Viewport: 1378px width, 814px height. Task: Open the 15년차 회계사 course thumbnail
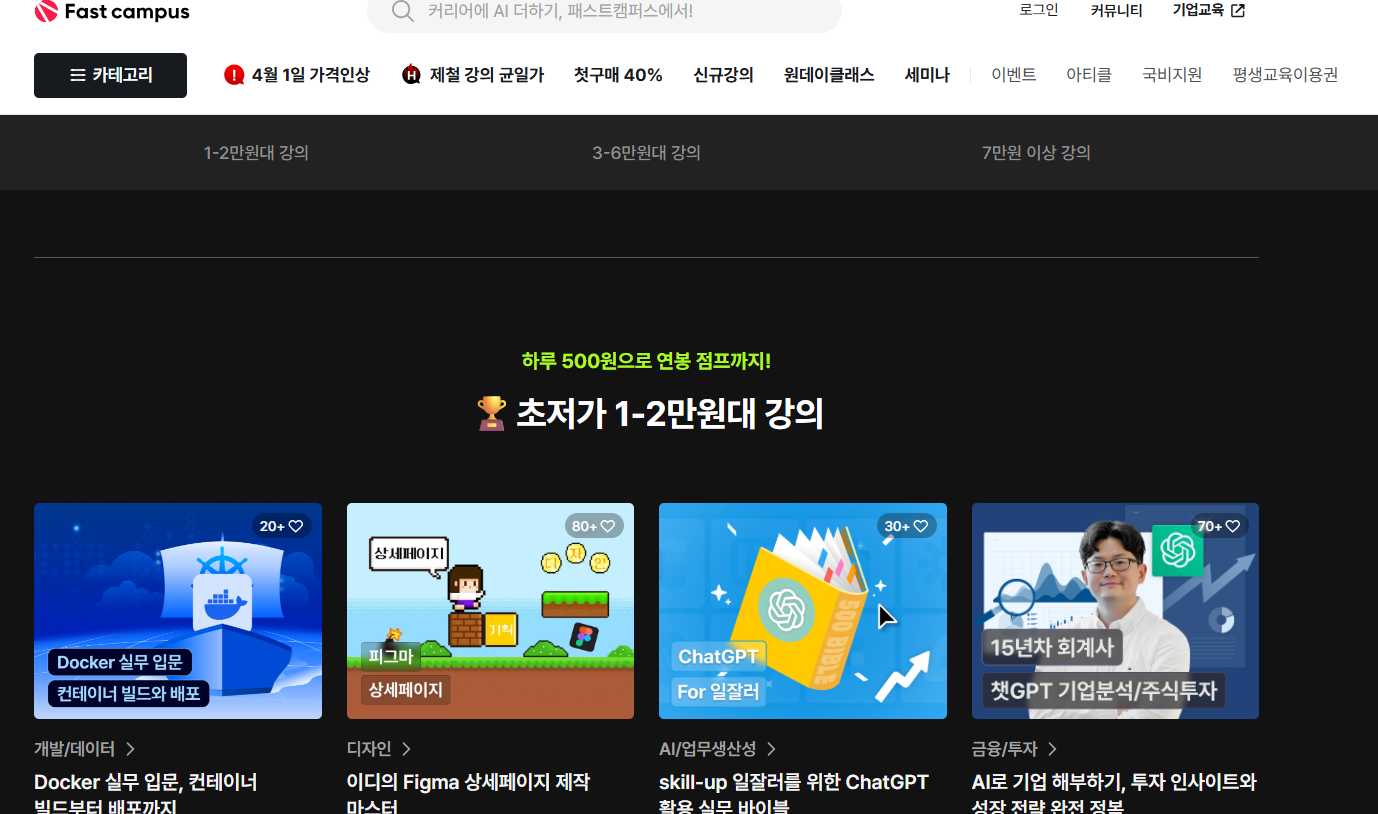click(x=1115, y=611)
